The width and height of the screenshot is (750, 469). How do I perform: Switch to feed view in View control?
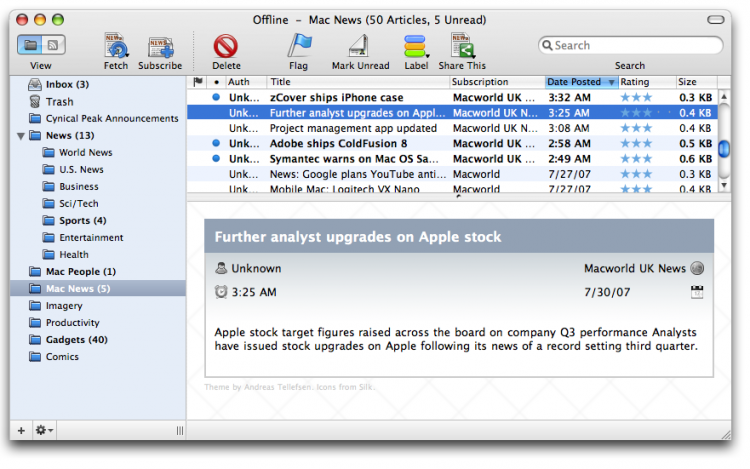tap(53, 45)
